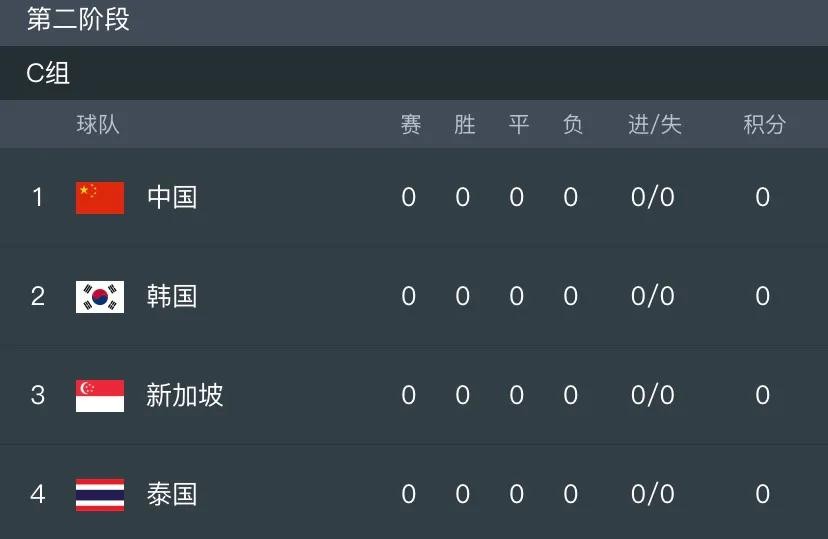Open the 中国 team name

(x=172, y=198)
